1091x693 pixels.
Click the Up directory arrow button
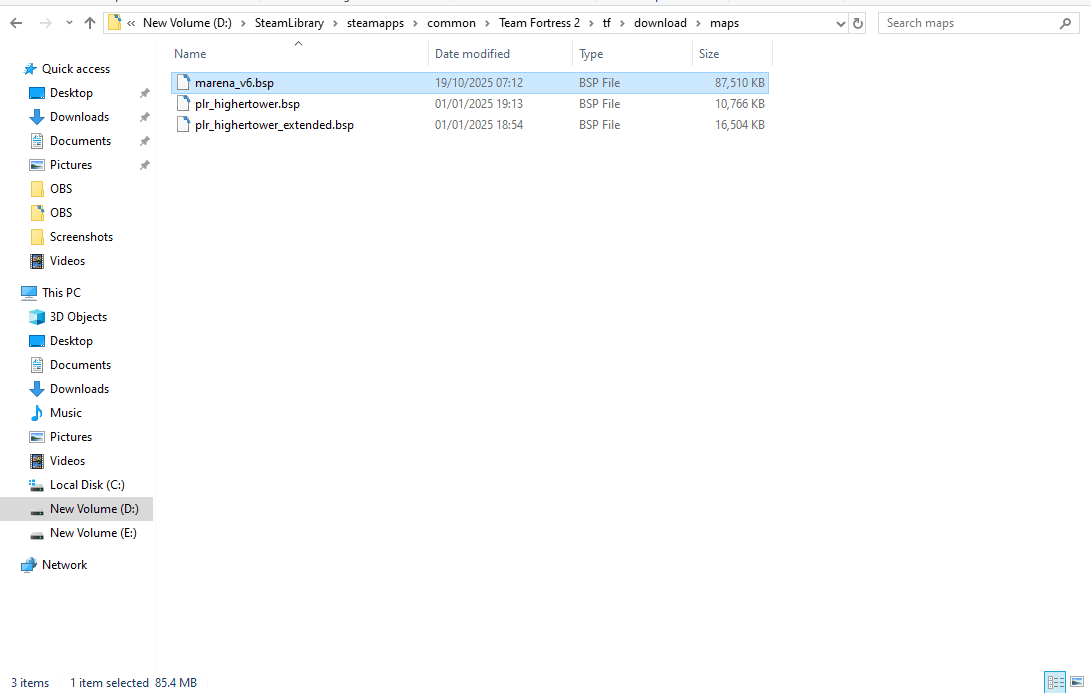pos(90,23)
